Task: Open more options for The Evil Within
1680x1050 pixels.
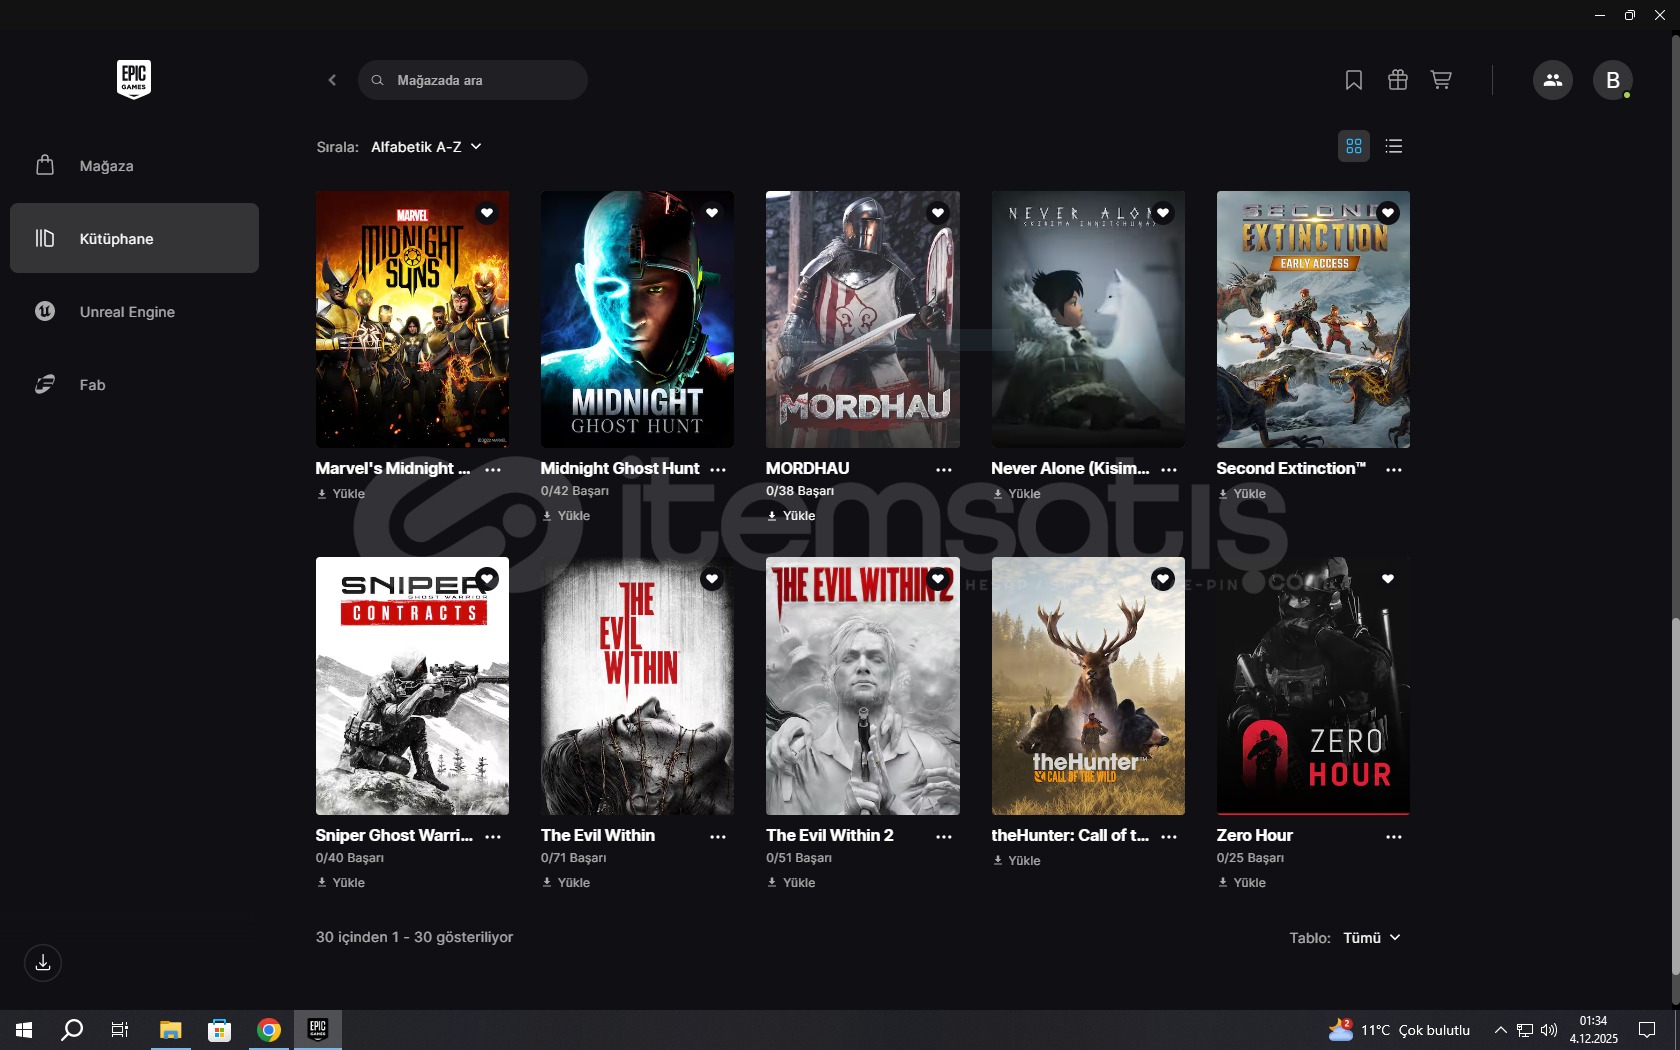Action: [x=718, y=836]
